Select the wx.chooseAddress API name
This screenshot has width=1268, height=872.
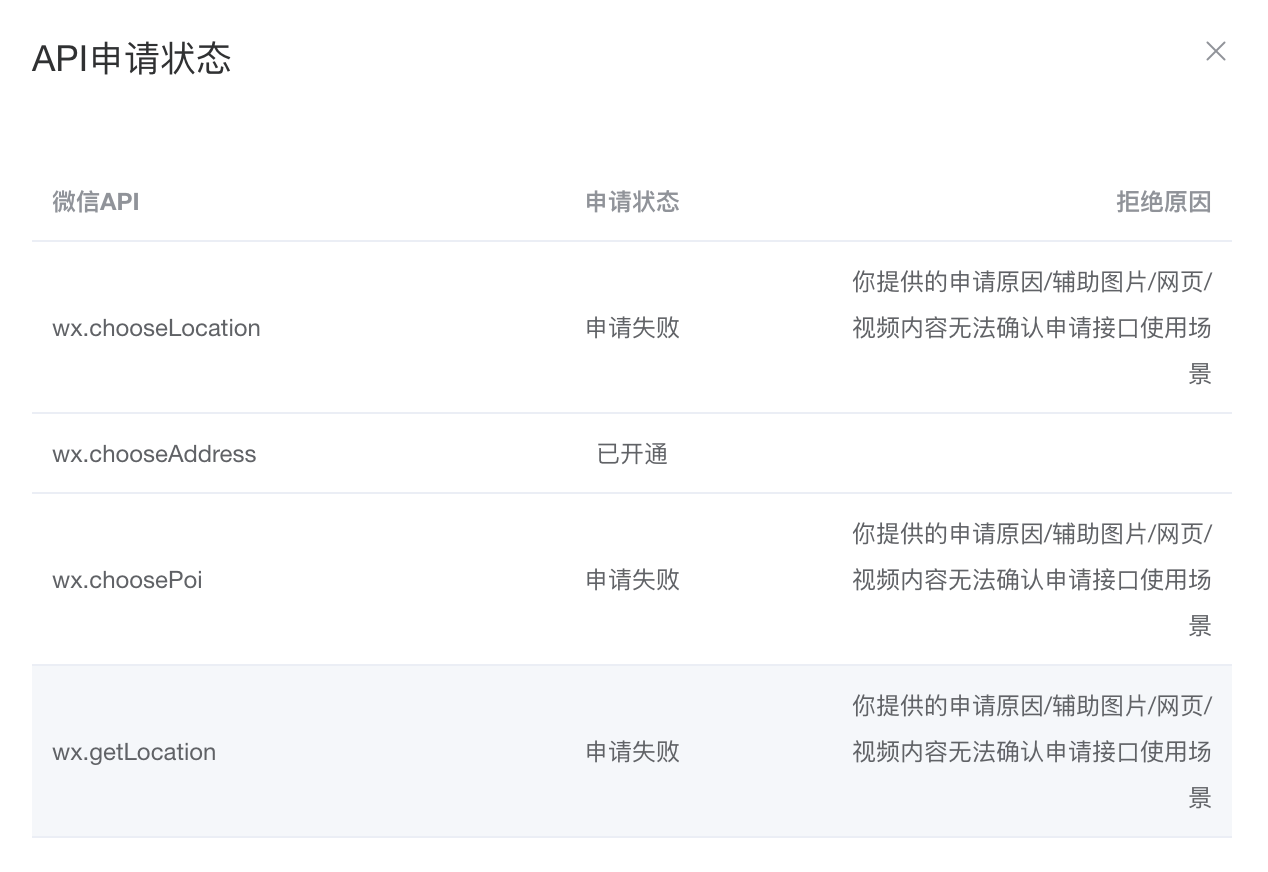coord(154,454)
